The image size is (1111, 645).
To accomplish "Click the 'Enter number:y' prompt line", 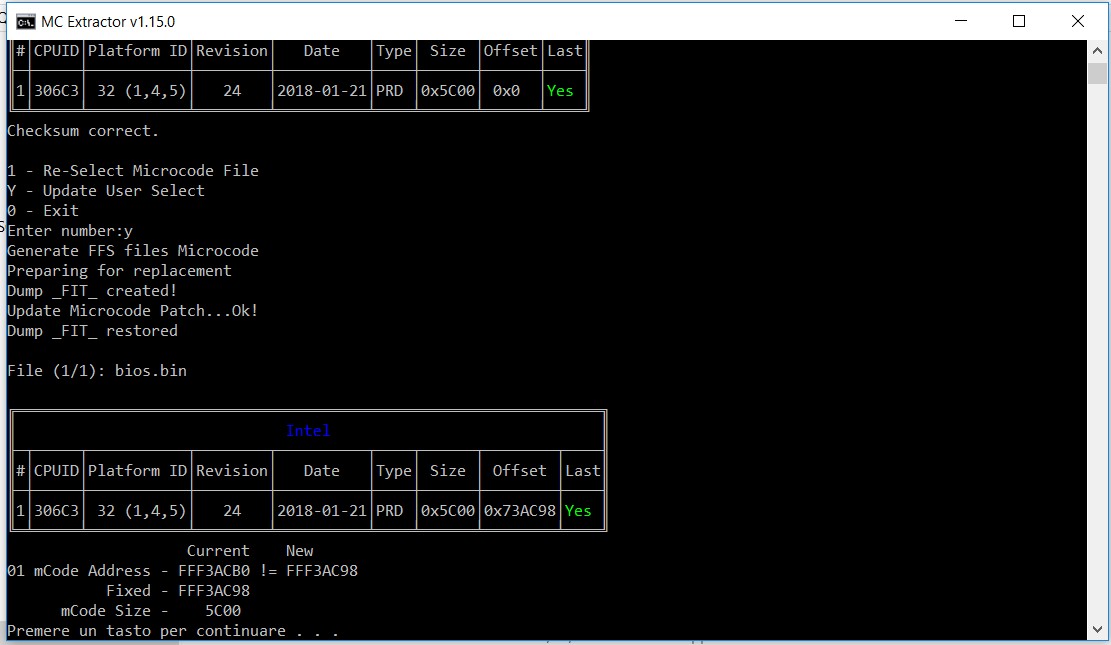I will pos(69,231).
